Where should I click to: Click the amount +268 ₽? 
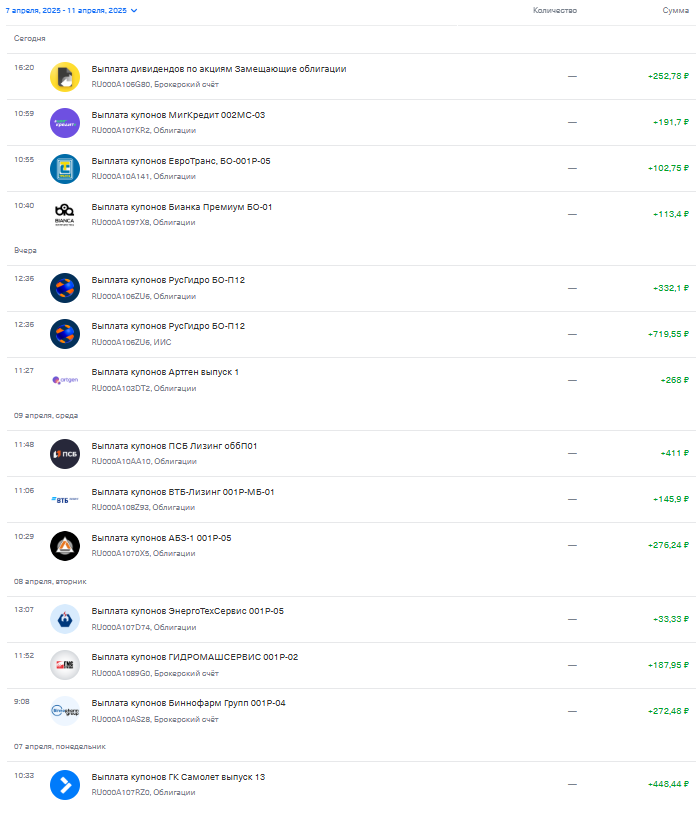click(674, 381)
